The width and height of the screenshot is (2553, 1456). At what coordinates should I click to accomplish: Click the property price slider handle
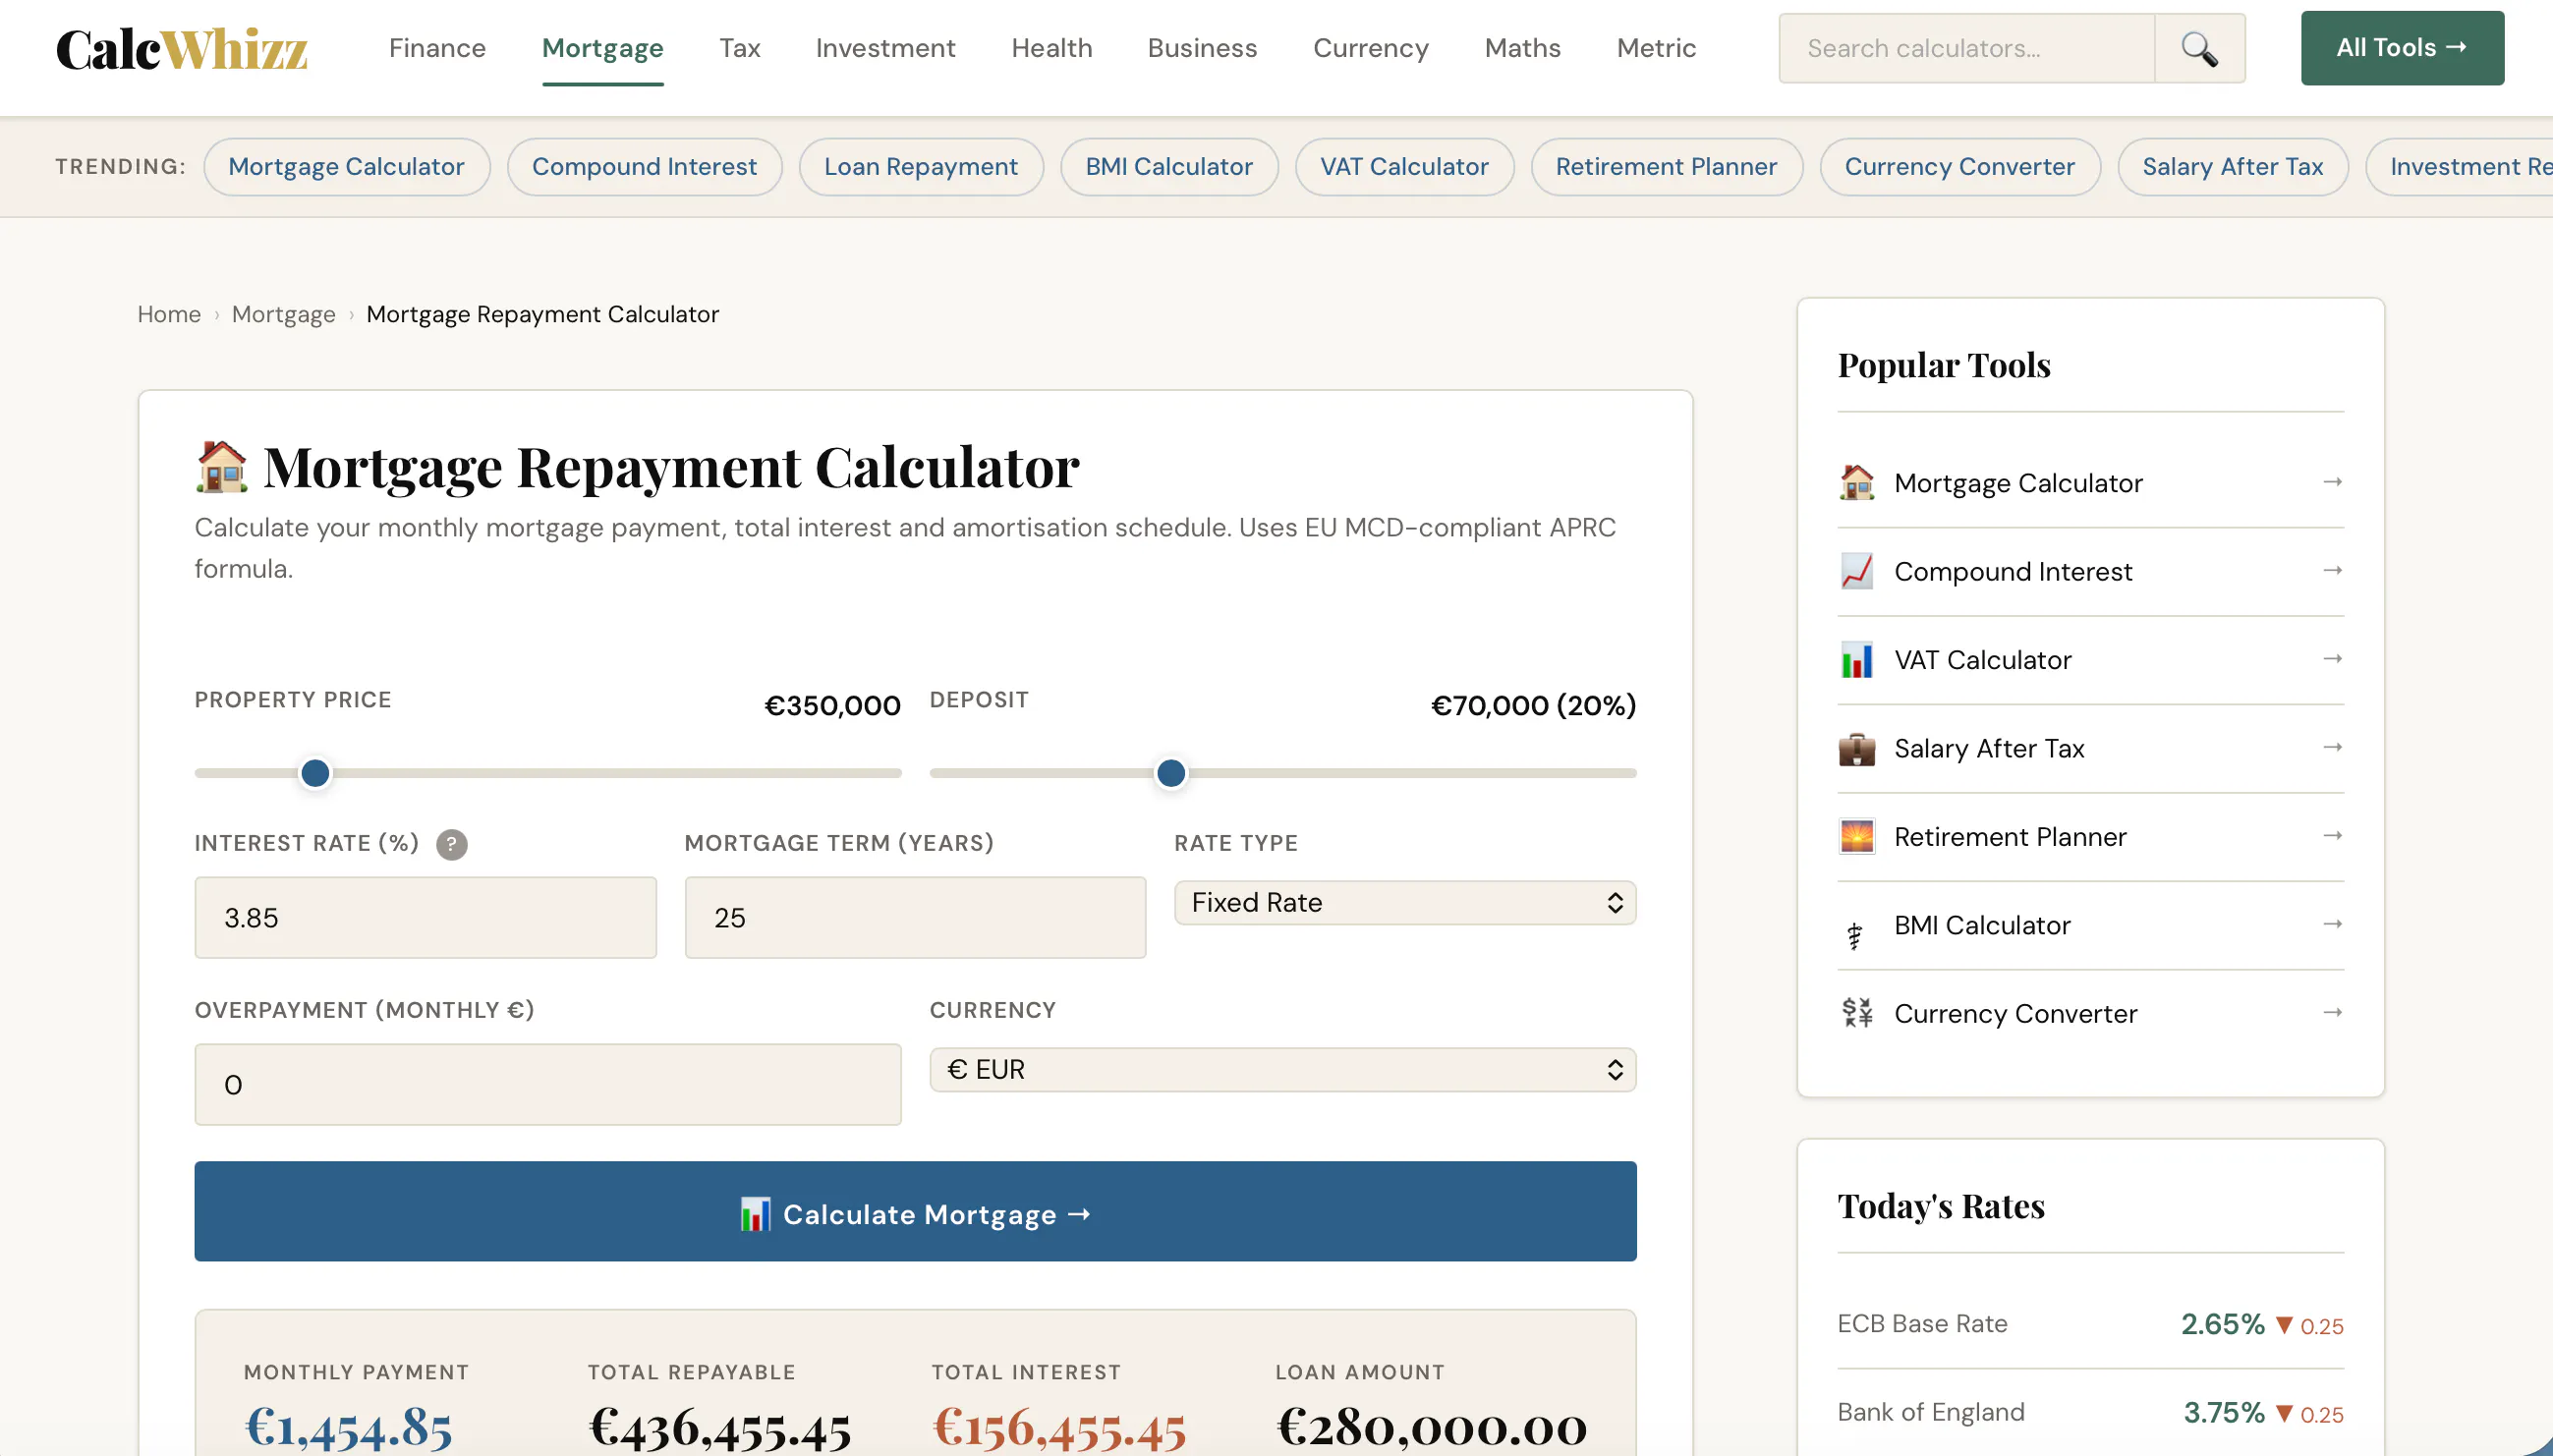click(x=315, y=773)
